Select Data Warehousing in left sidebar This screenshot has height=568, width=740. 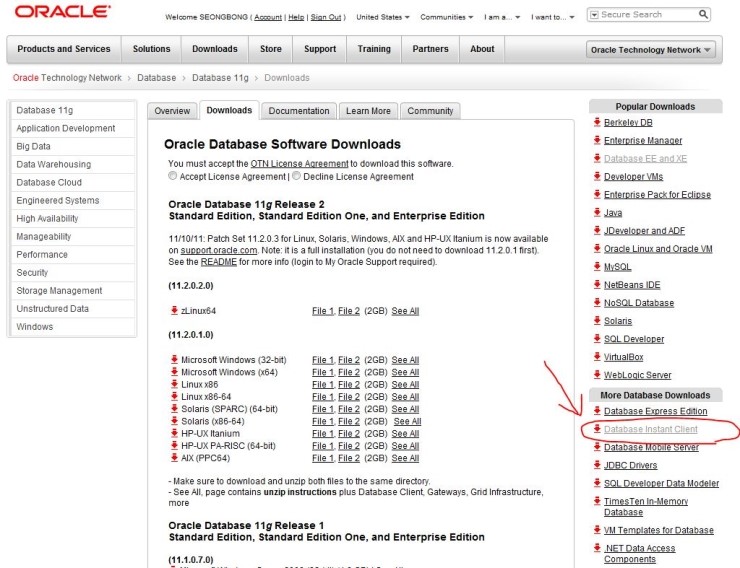click(73, 164)
